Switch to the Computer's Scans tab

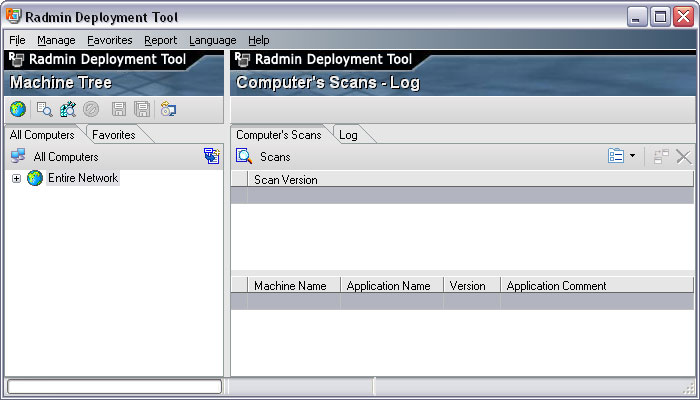[x=279, y=135]
